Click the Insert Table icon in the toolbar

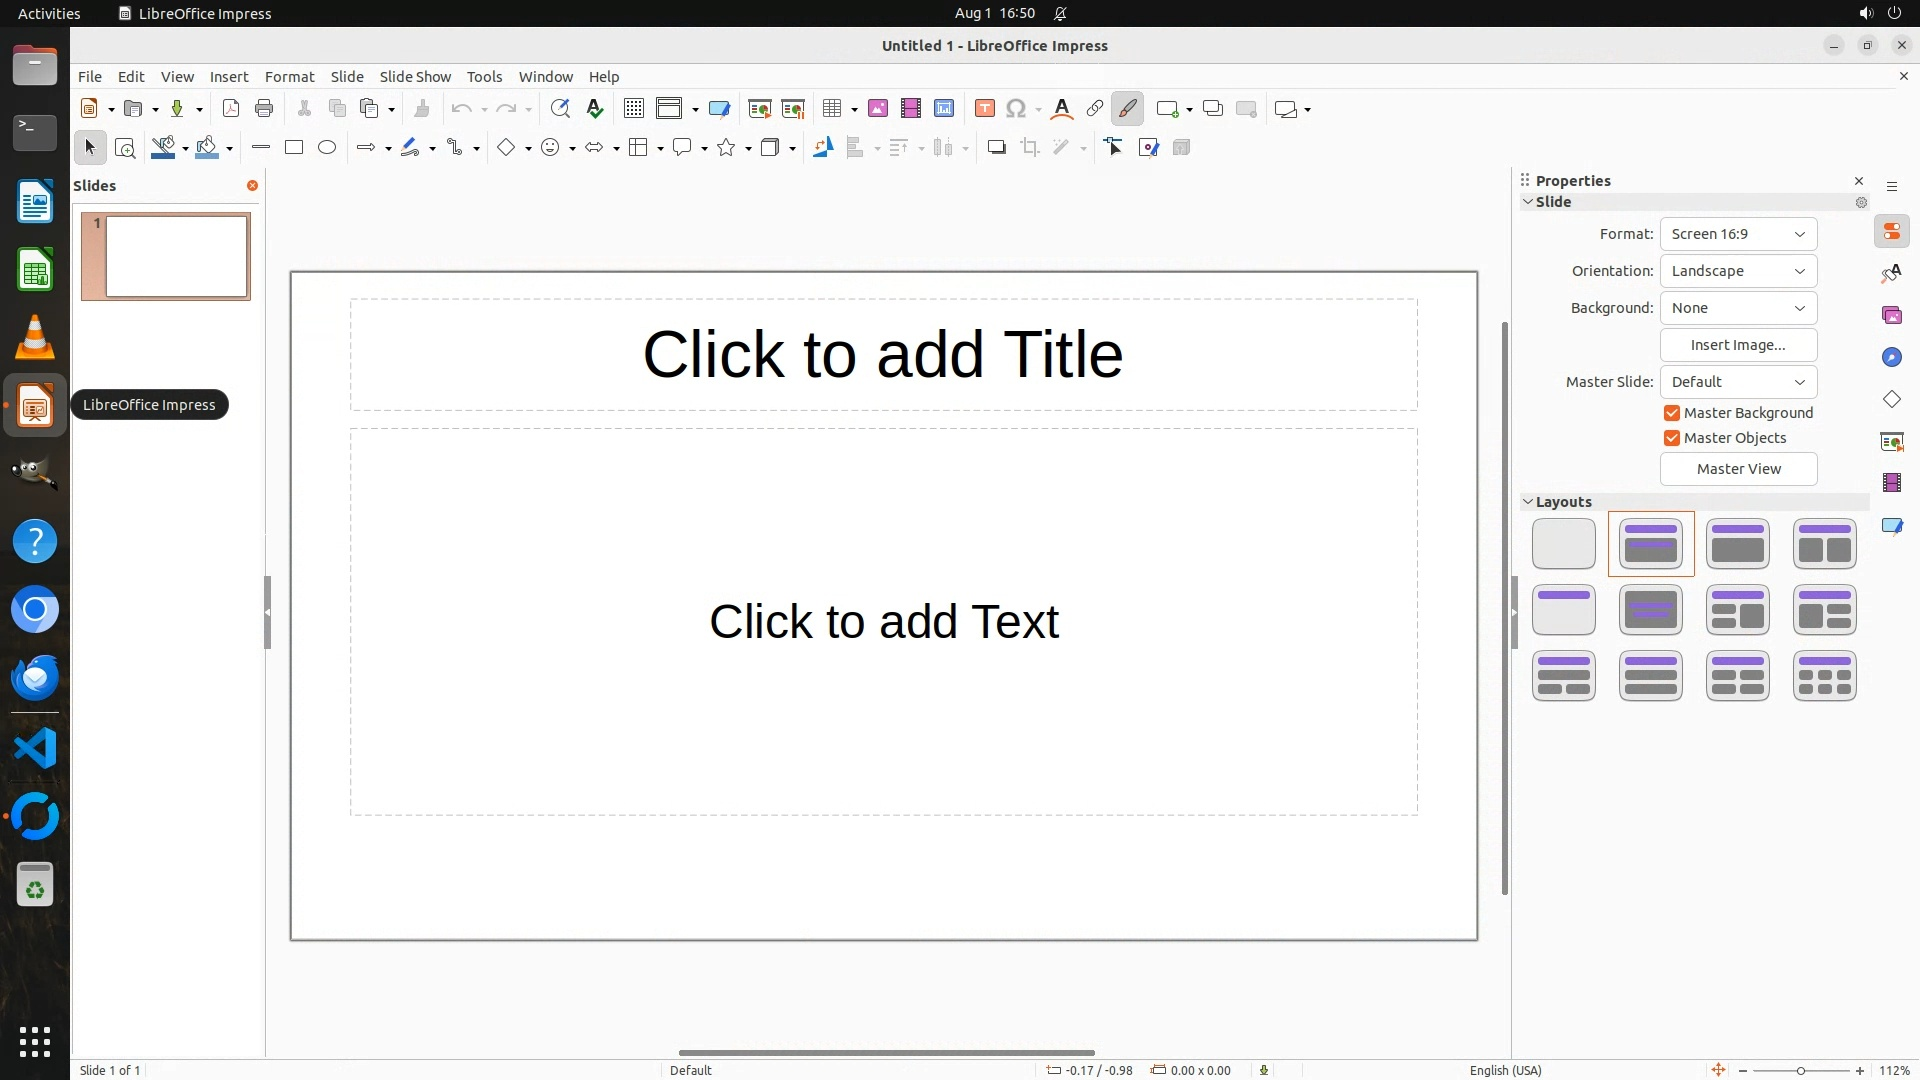[831, 109]
